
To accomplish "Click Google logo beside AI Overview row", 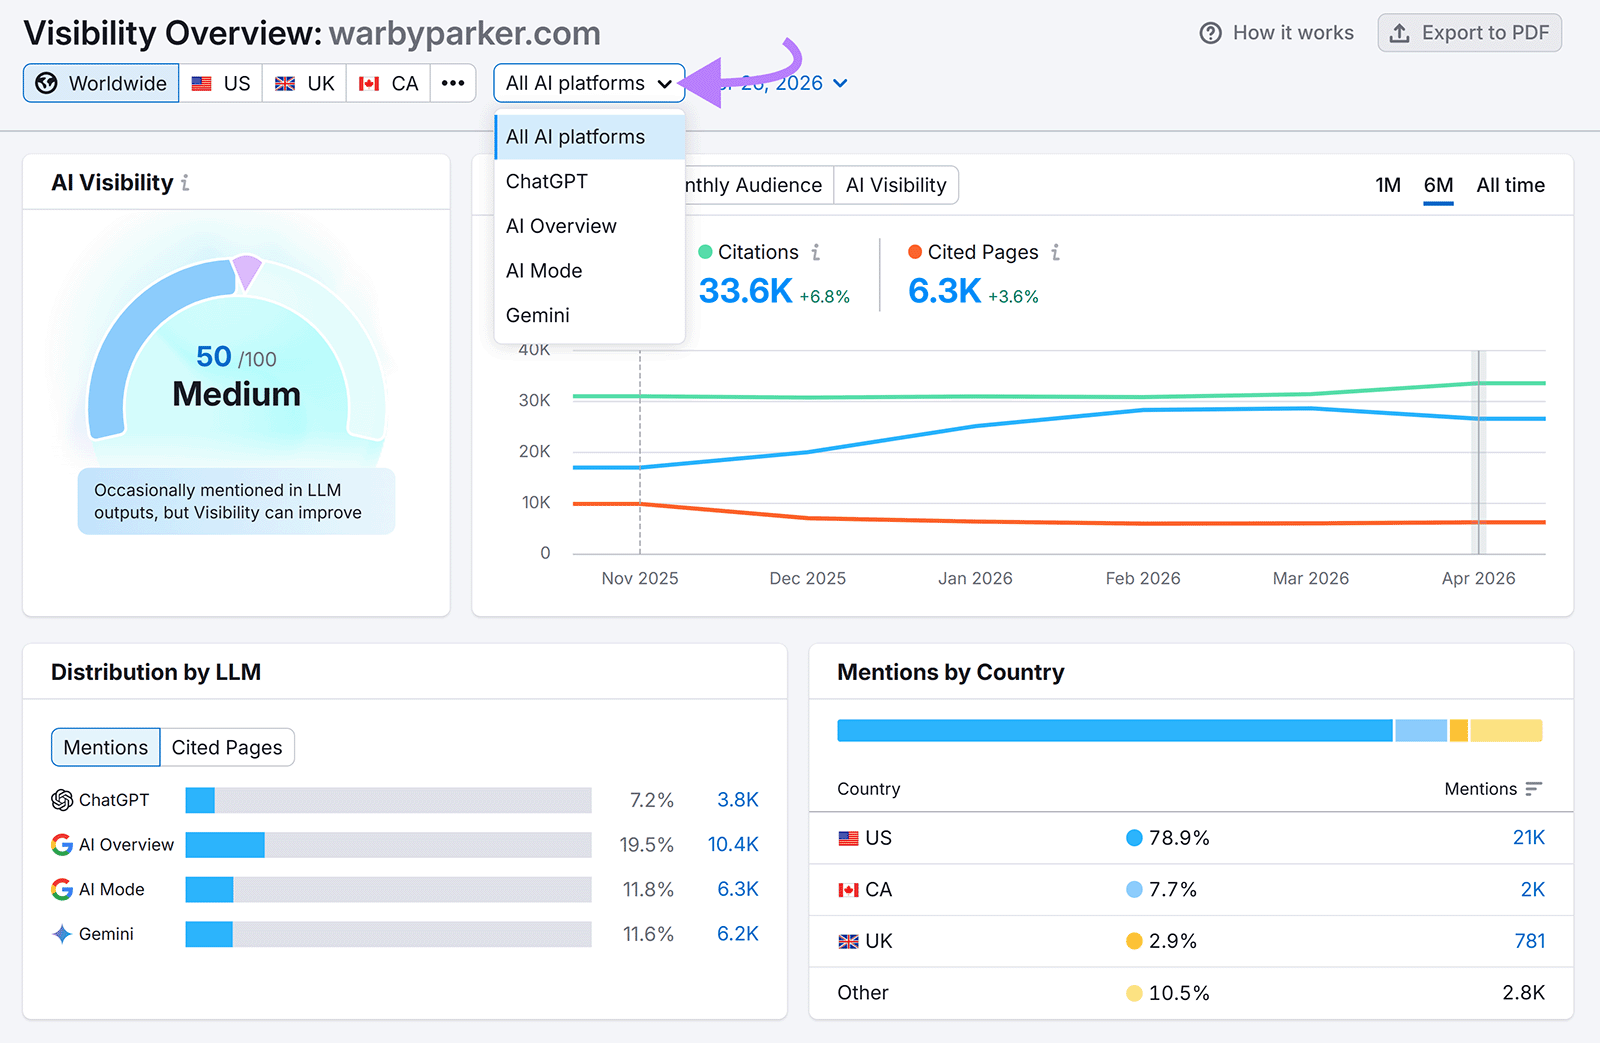I will coord(62,845).
